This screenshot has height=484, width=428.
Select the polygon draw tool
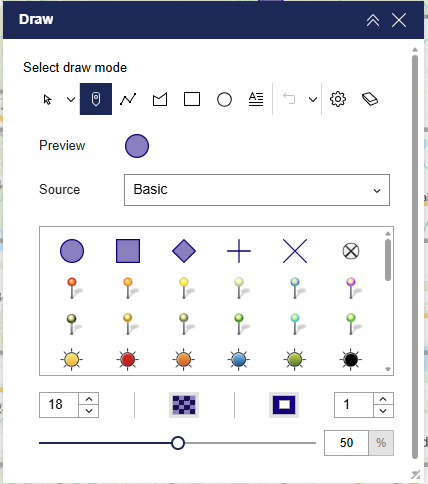click(160, 99)
